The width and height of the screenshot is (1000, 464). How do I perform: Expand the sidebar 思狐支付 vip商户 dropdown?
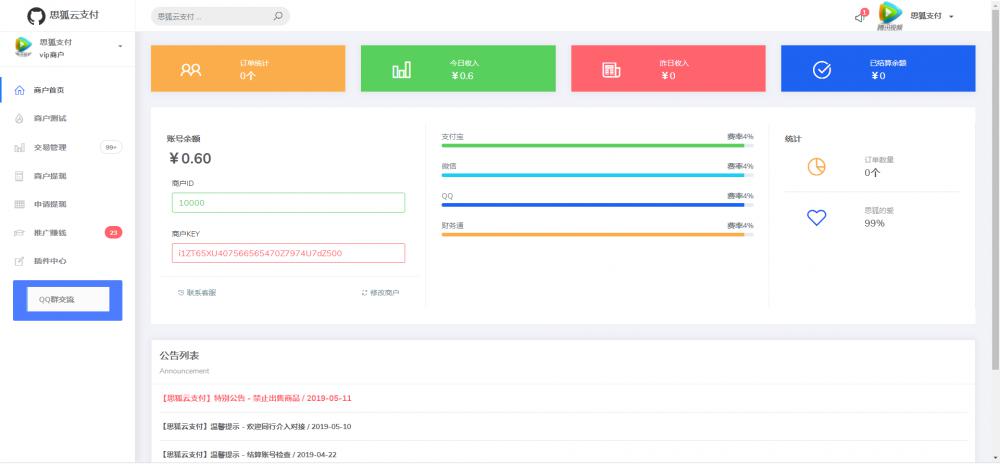[x=120, y=47]
